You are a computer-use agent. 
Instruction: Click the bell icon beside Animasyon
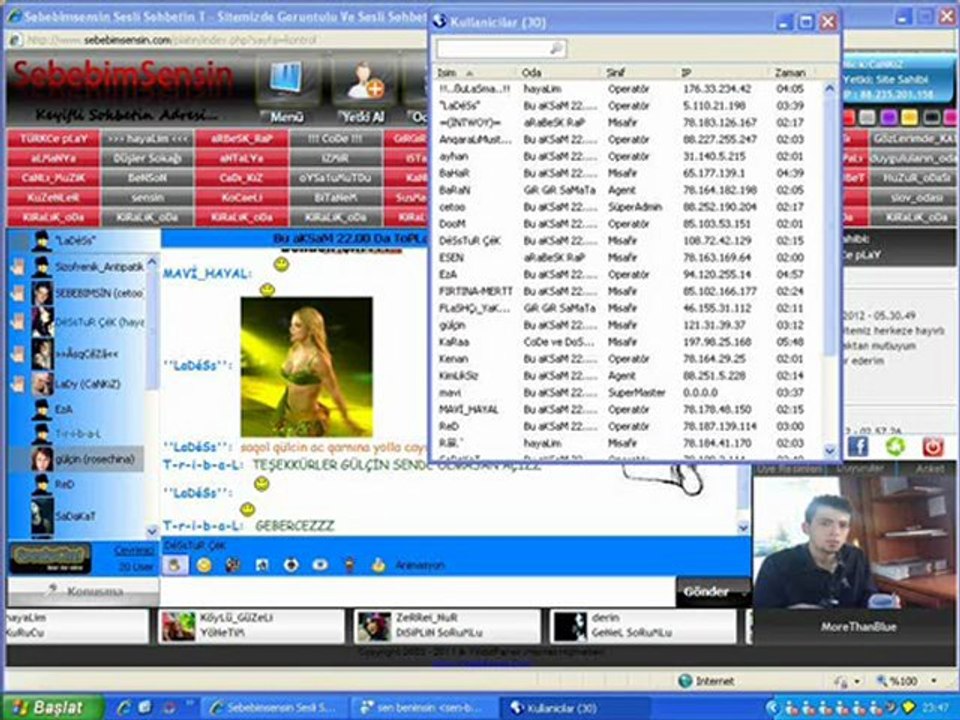pos(378,565)
